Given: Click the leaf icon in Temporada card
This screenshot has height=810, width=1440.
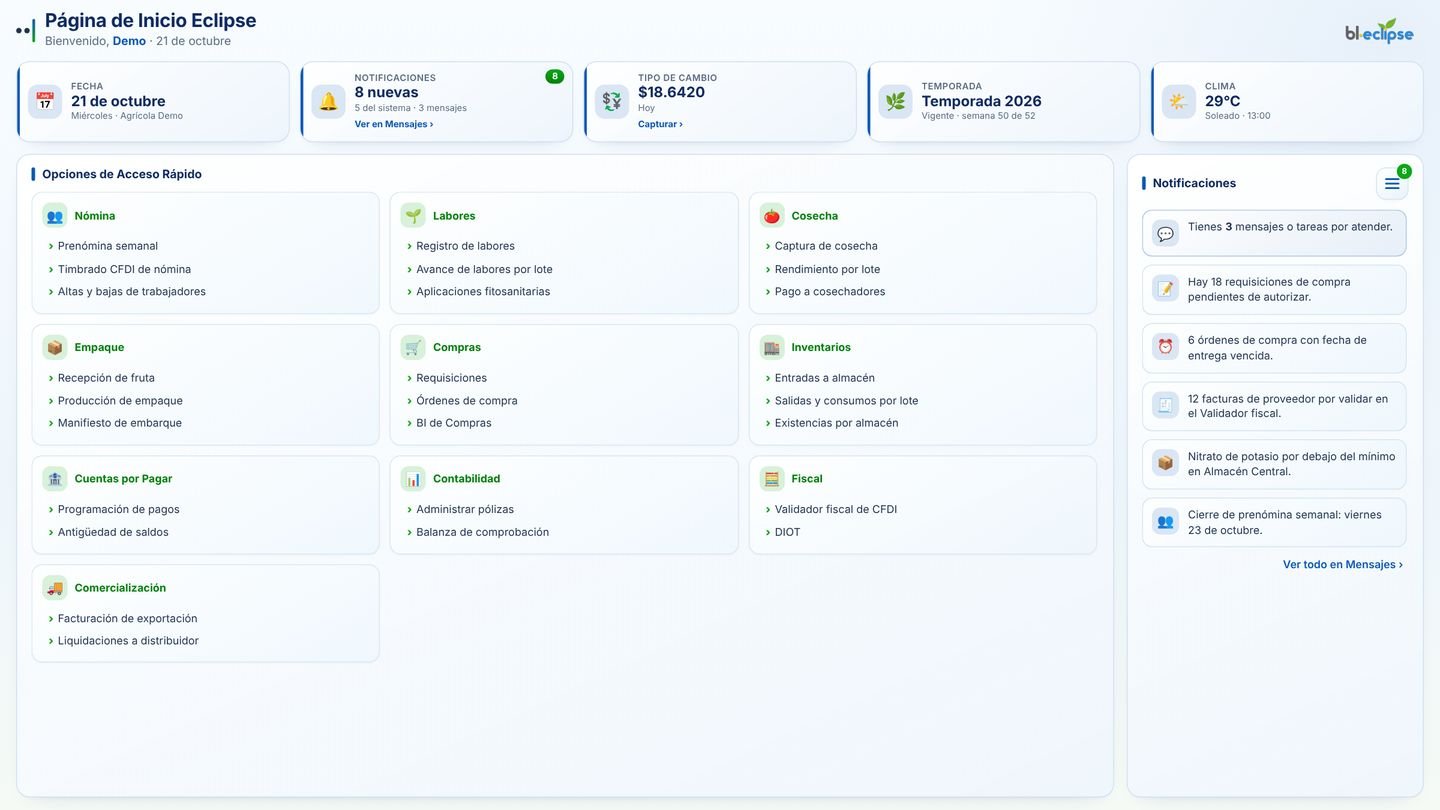Looking at the screenshot, I should (x=895, y=101).
